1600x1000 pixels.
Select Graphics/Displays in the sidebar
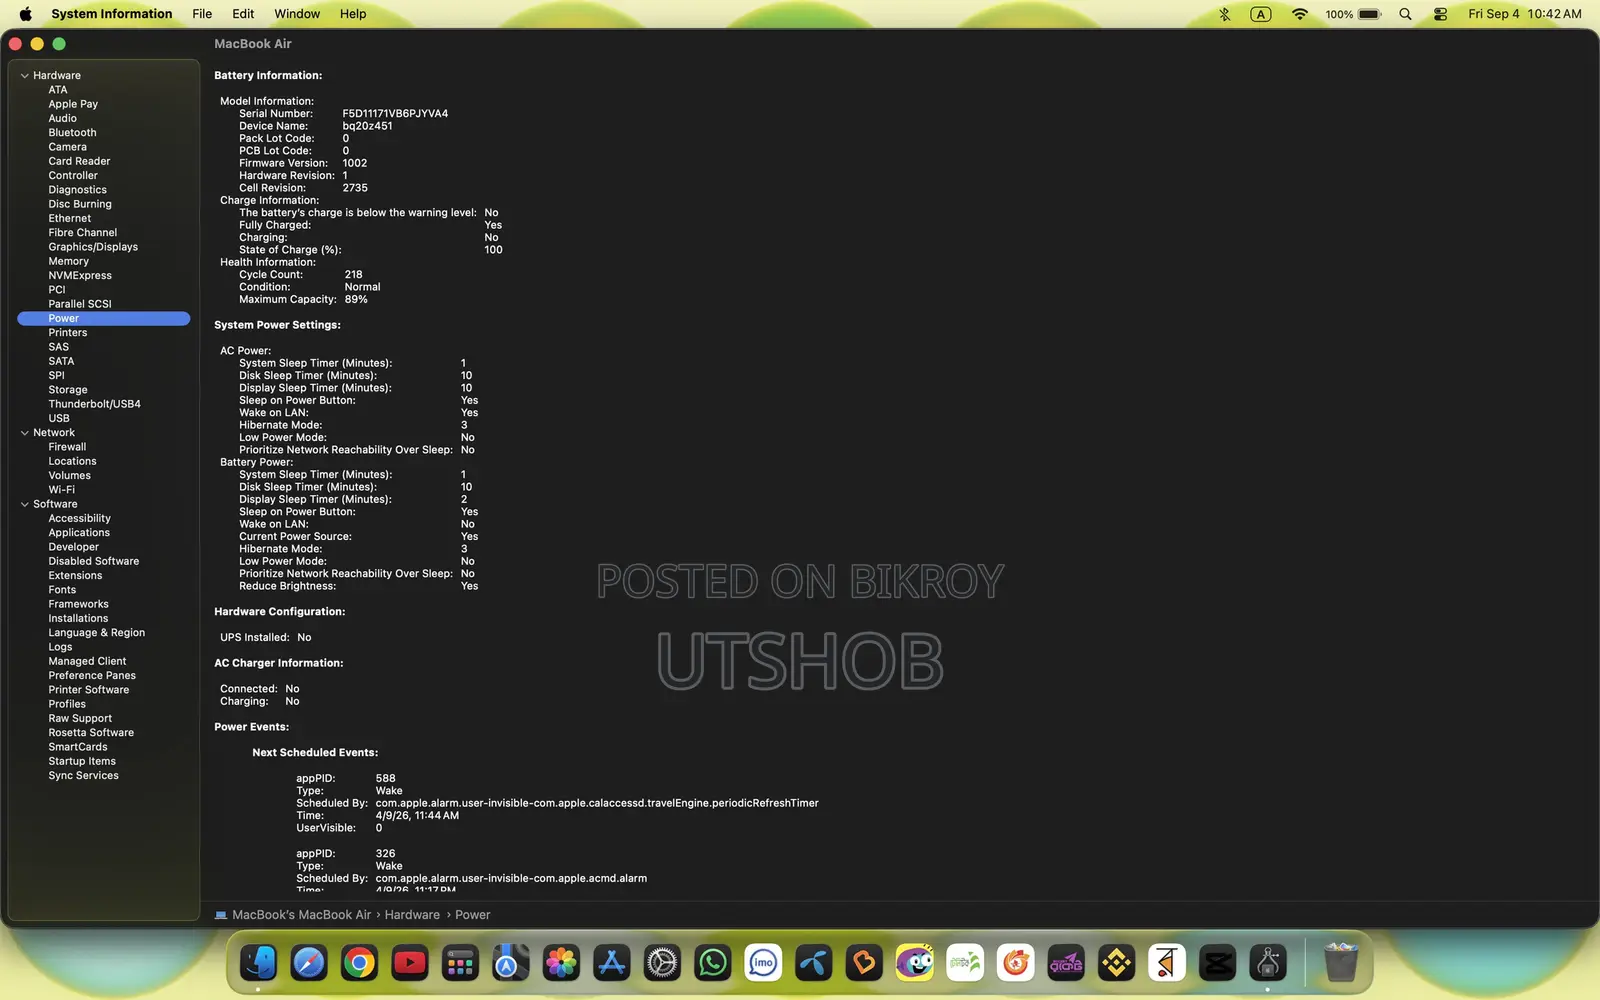tap(93, 247)
